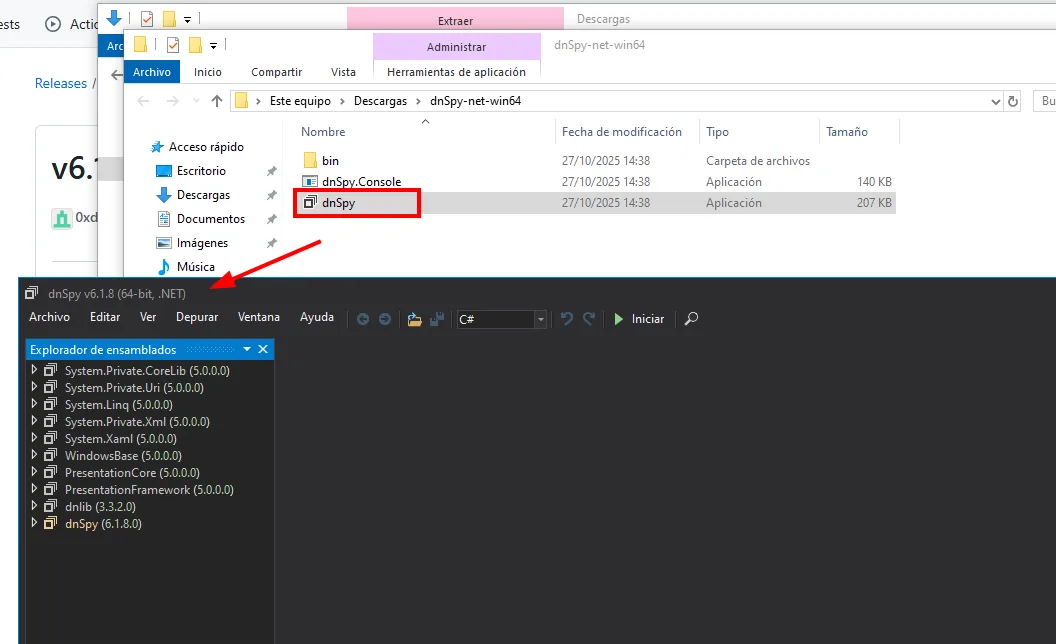1056x644 pixels.
Task: Expand the System.Private.Uri node
Action: point(34,387)
